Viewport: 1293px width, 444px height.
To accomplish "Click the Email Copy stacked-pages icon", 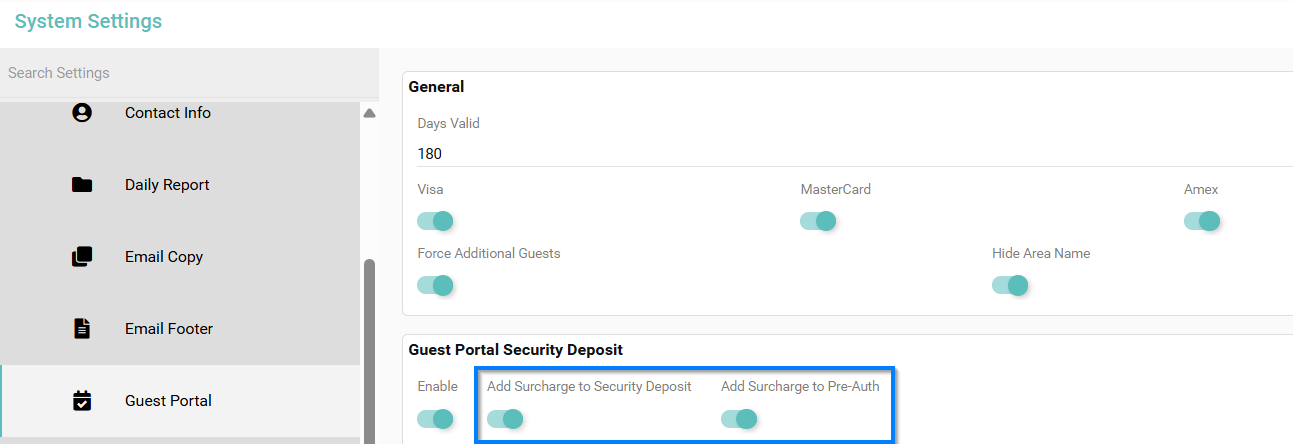I will click(x=82, y=257).
